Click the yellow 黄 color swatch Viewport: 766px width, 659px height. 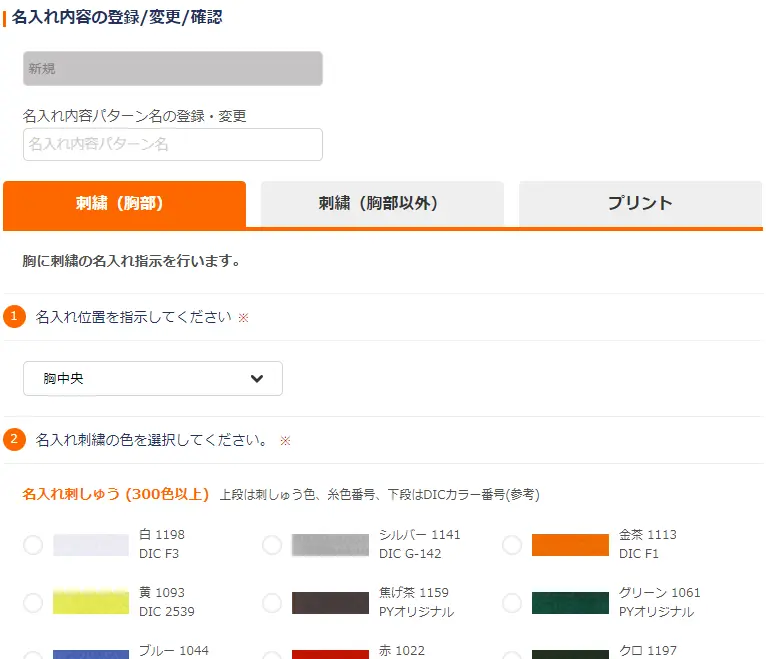pos(91,603)
